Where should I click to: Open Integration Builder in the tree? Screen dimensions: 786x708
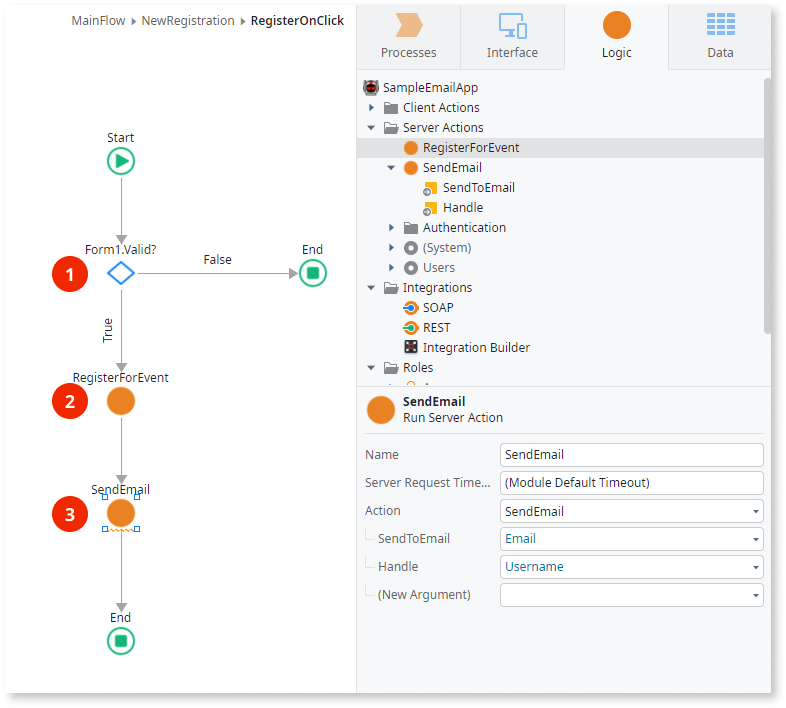pos(476,348)
